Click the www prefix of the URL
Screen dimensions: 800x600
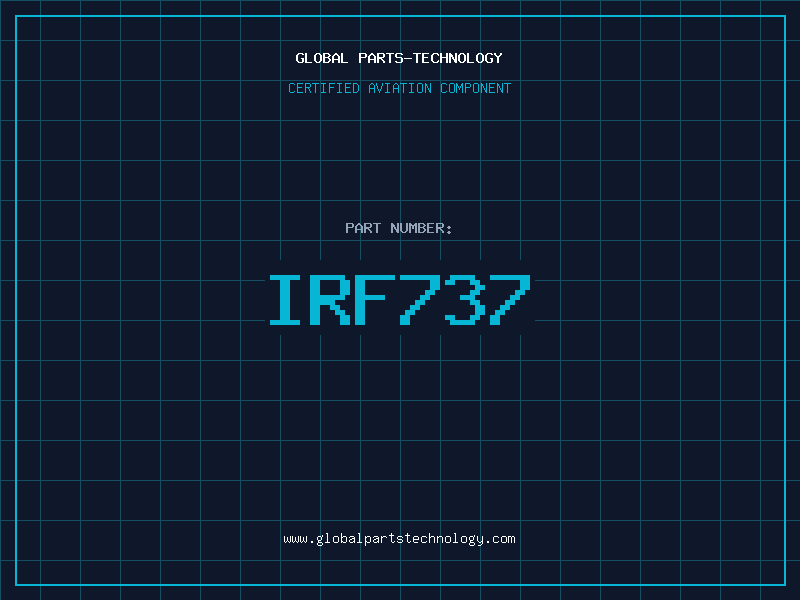pos(295,539)
